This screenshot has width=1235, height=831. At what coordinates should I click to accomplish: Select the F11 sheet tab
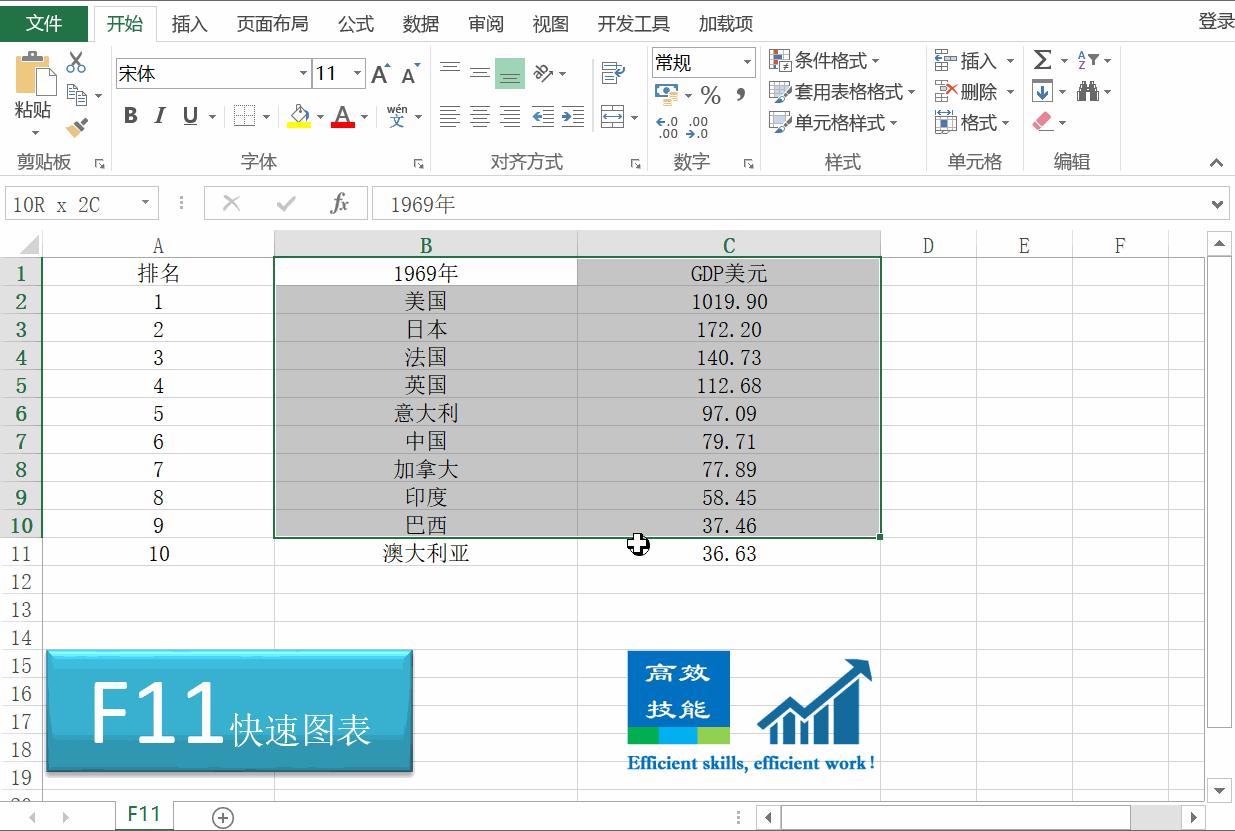(x=144, y=814)
